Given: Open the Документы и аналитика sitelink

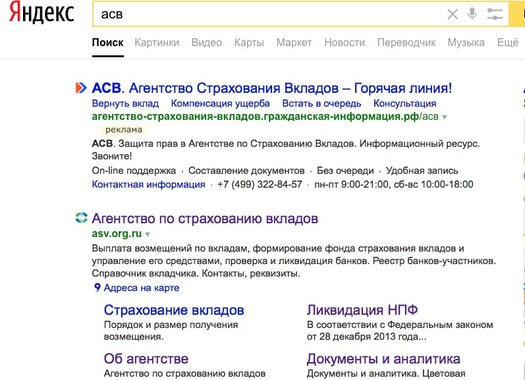Looking at the screenshot, I should [x=383, y=359].
